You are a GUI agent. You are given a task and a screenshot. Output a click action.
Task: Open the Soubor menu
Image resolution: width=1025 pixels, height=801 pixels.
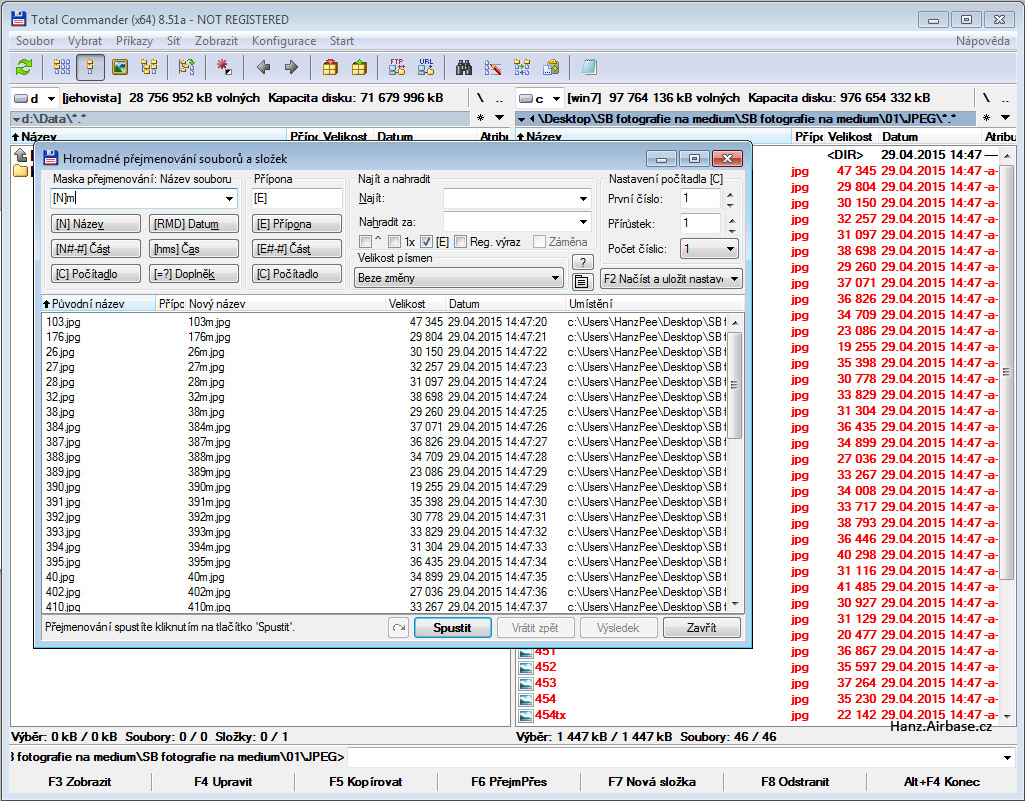tap(35, 41)
